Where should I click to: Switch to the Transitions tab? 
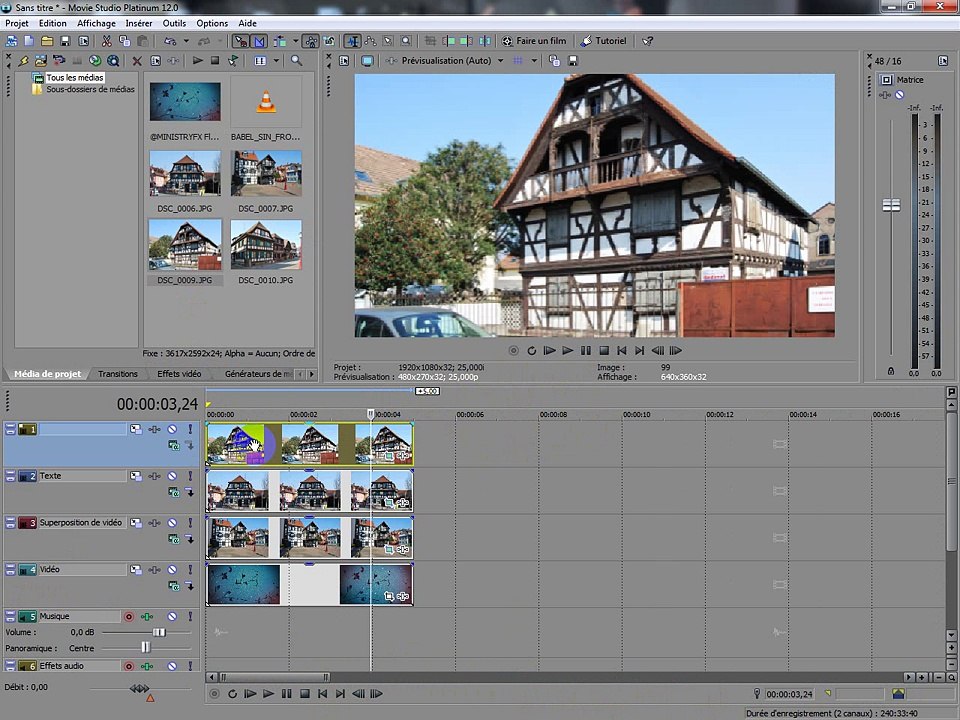[x=118, y=374]
